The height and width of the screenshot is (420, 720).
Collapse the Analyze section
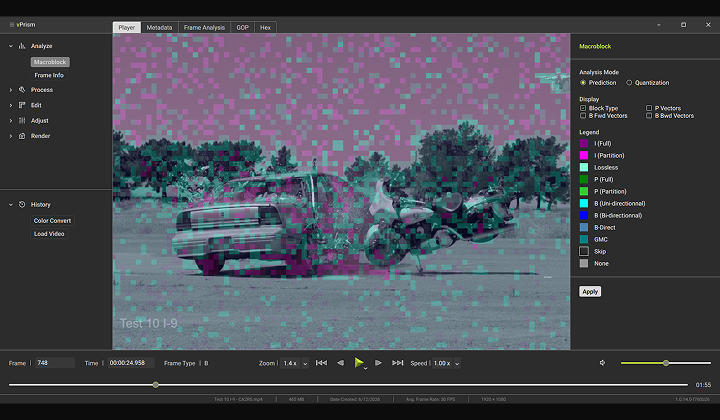coord(11,46)
